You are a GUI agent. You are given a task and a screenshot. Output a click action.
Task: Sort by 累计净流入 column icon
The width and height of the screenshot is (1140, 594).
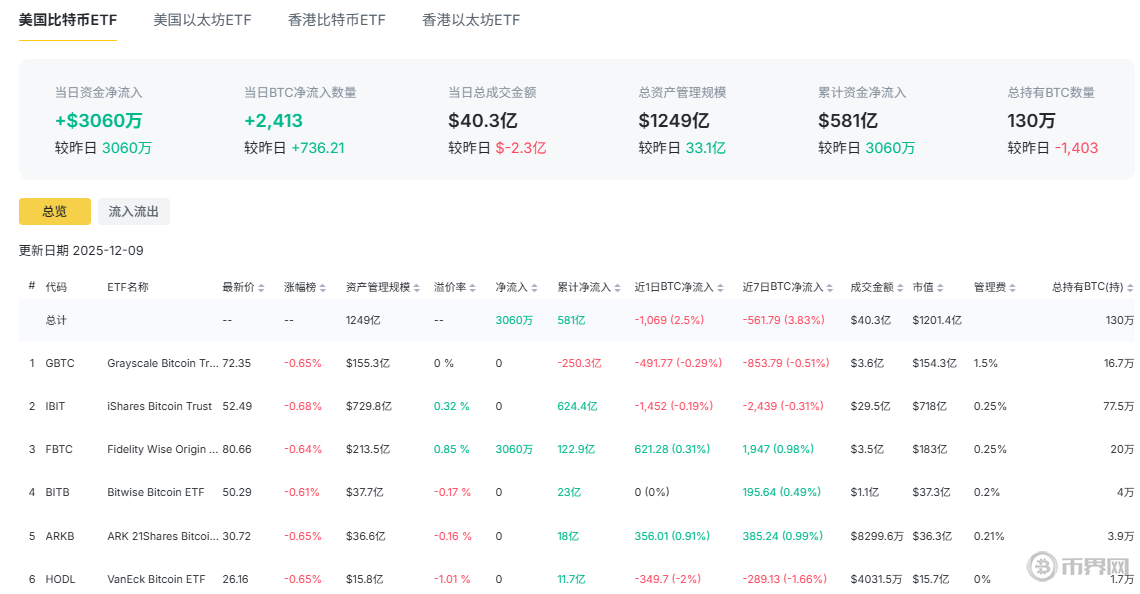618,288
